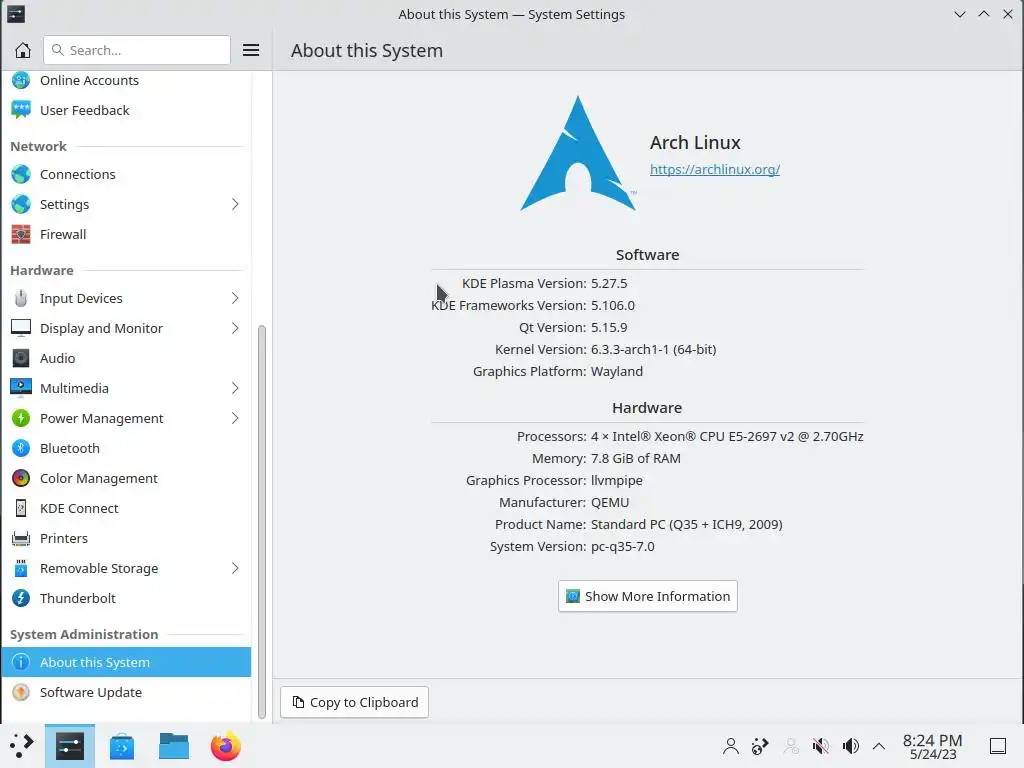Screen dimensions: 1024x768
Task: Open Thunderbolt settings
Action: tap(126, 599)
